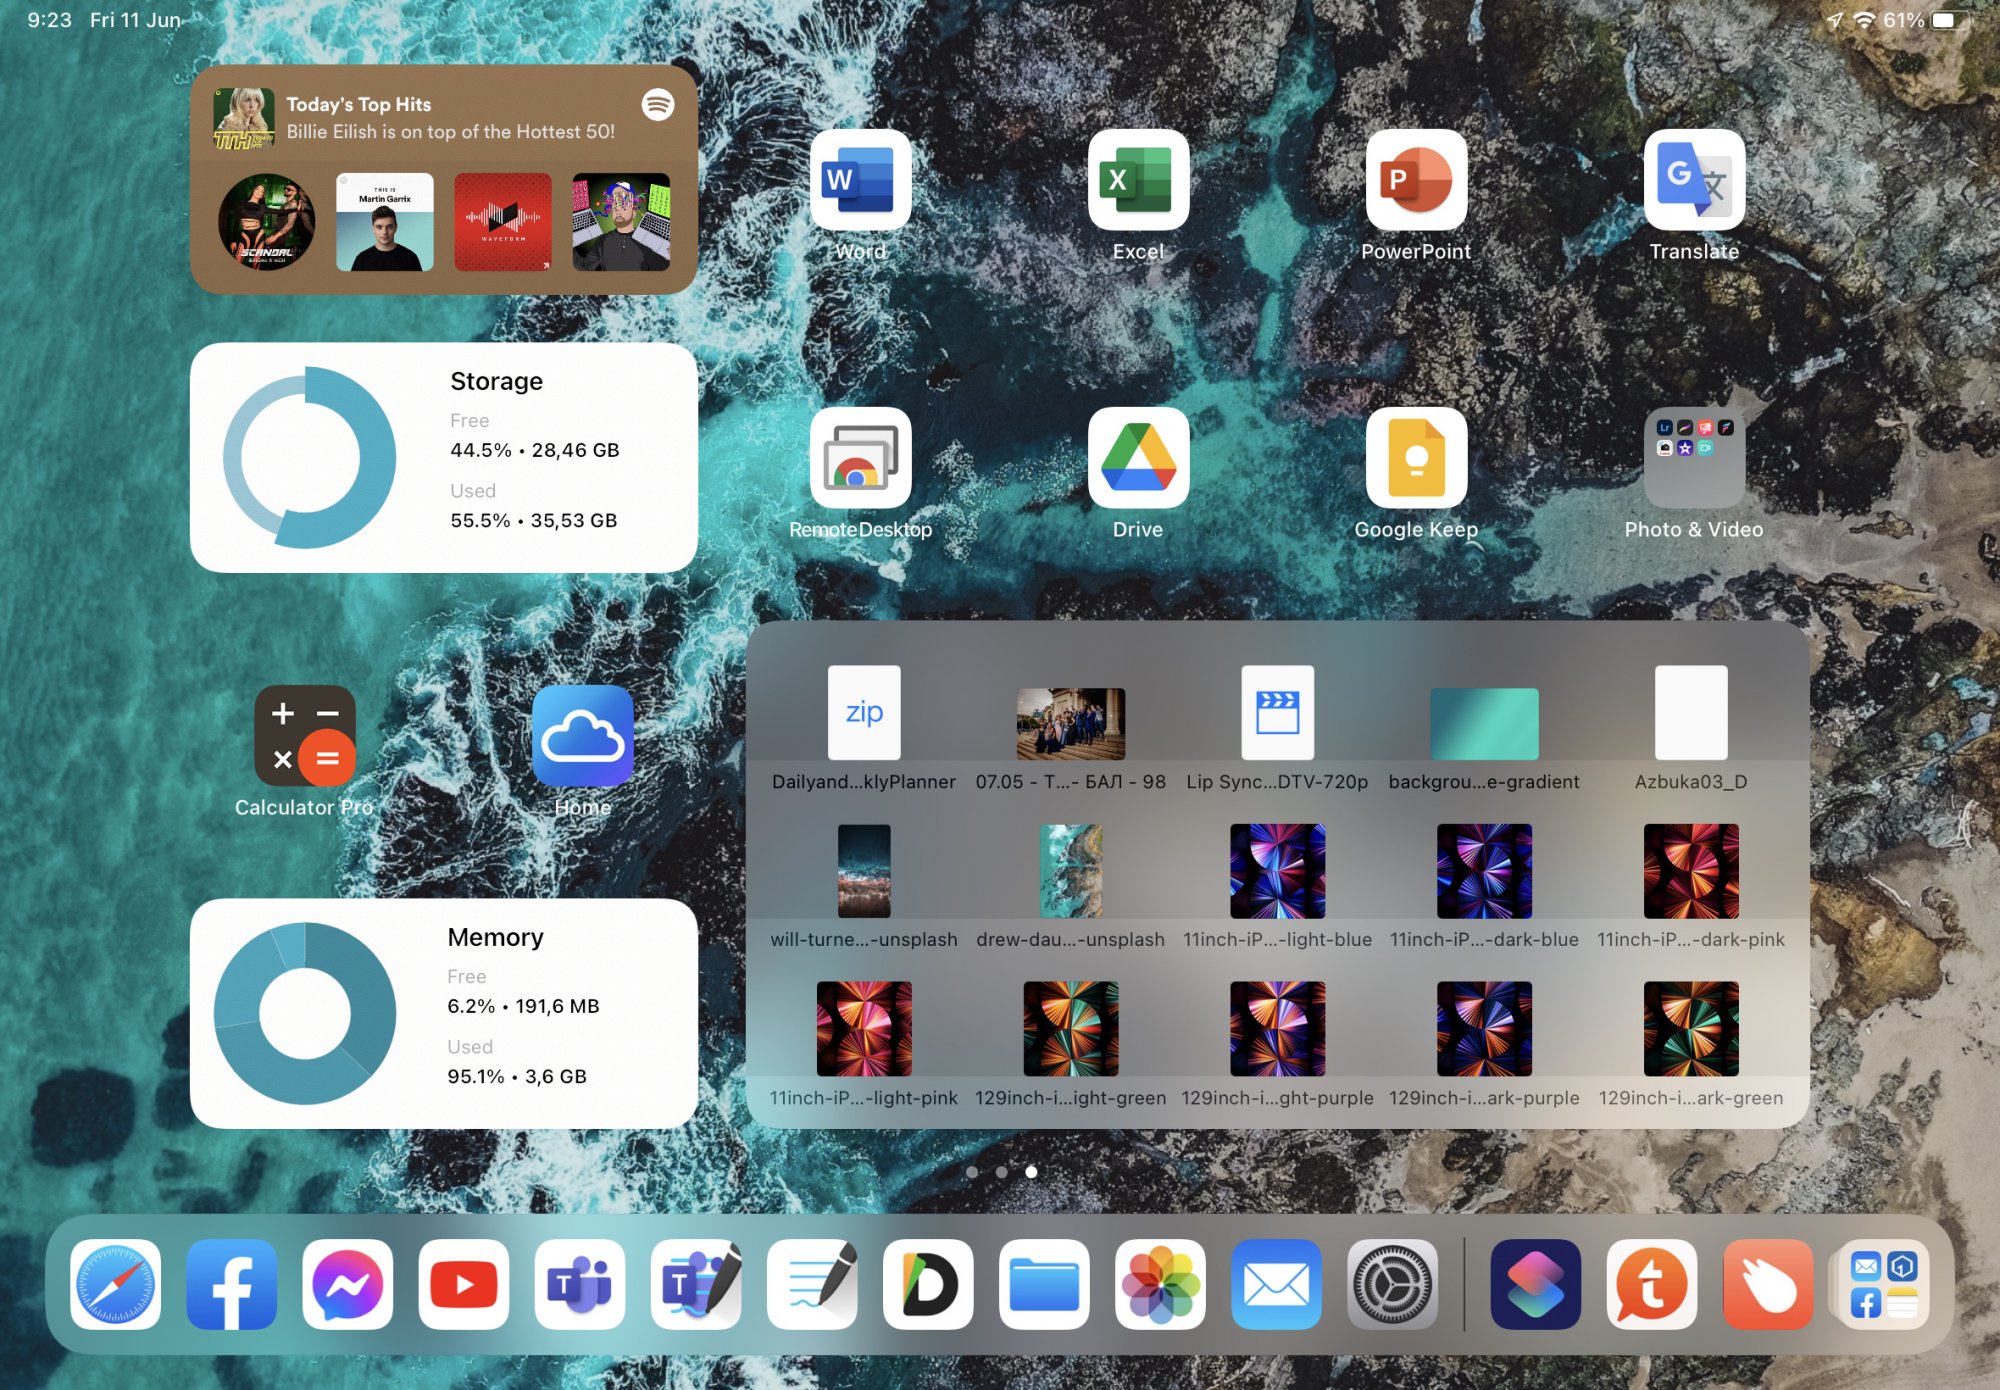2000x1390 pixels.
Task: Tap the Storage usage widget
Action: 443,458
